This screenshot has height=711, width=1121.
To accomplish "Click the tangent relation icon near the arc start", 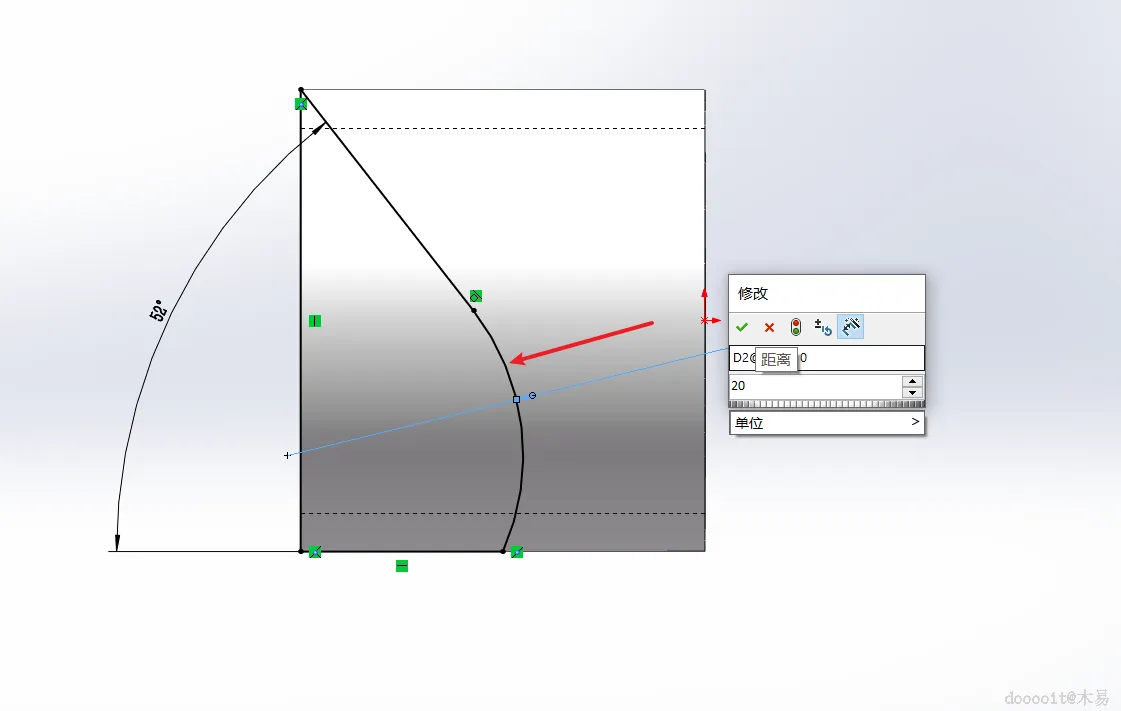I will (x=476, y=296).
